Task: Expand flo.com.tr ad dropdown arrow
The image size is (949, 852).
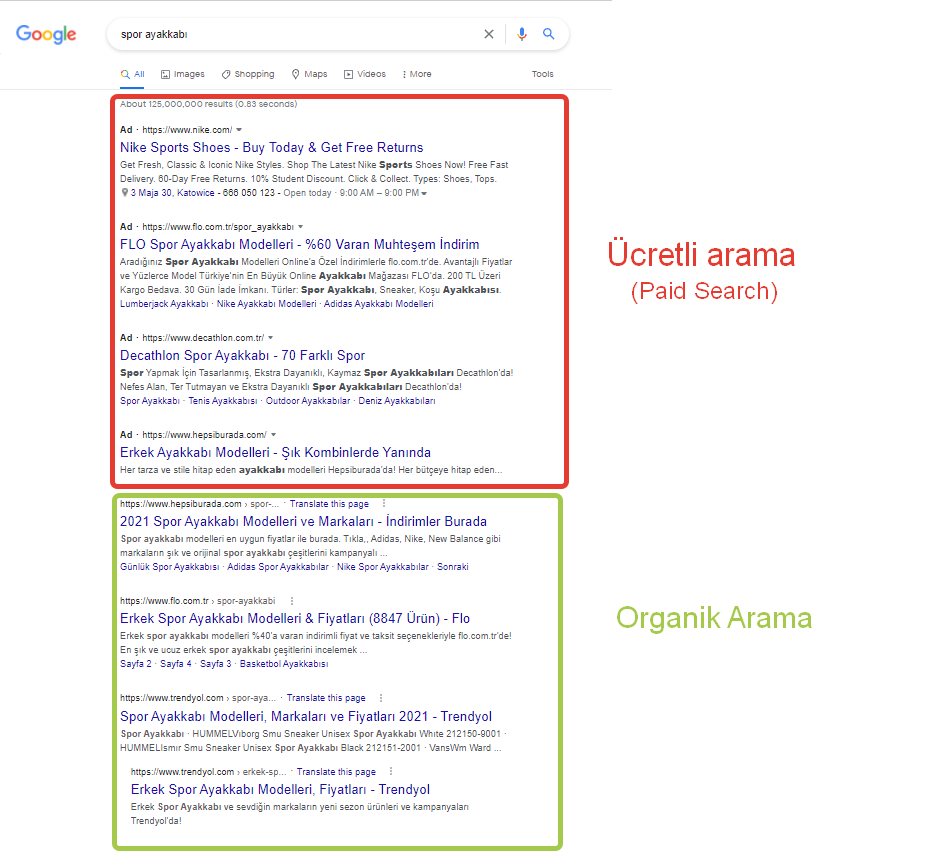Action: click(300, 226)
